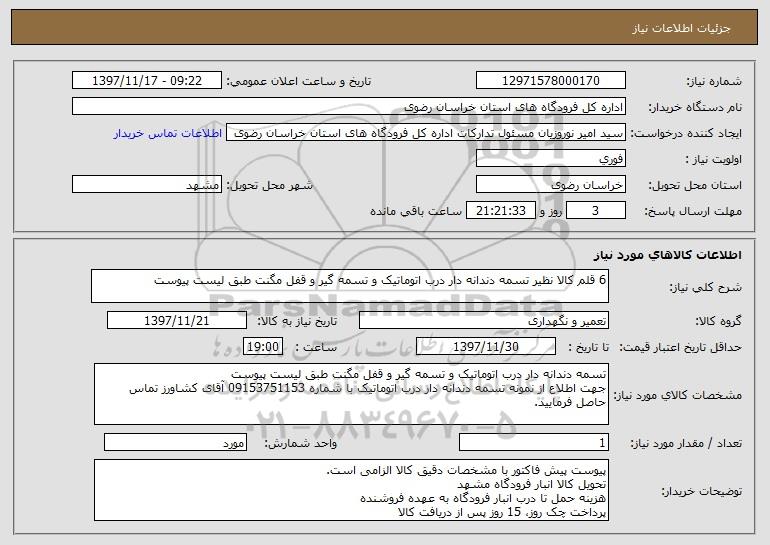Image resolution: width=770 pixels, height=545 pixels.
Task: Click the request creator field سید امیر نوروزیان
Action: [x=426, y=133]
